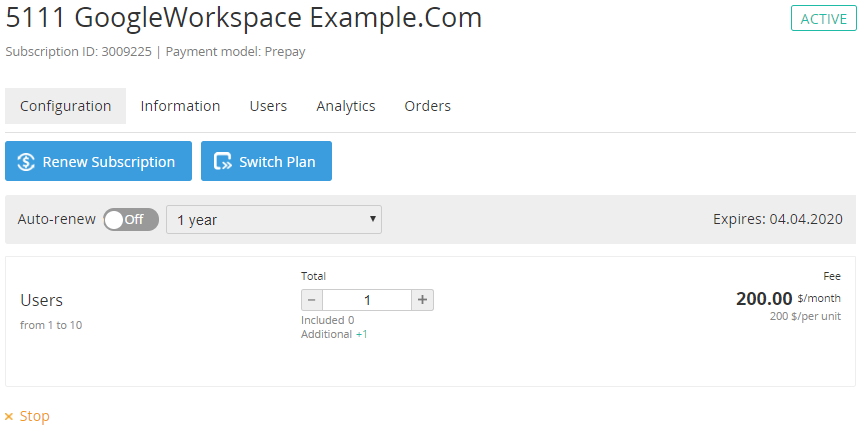Switch to the Information tab

180,106
